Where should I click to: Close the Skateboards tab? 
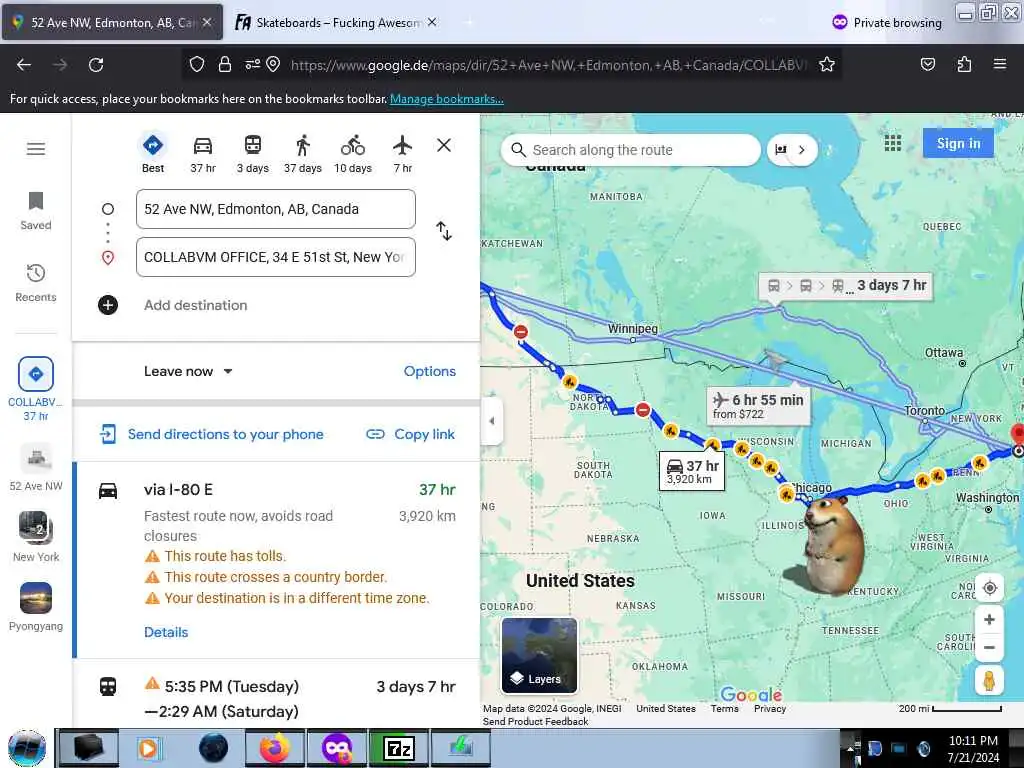click(x=432, y=22)
